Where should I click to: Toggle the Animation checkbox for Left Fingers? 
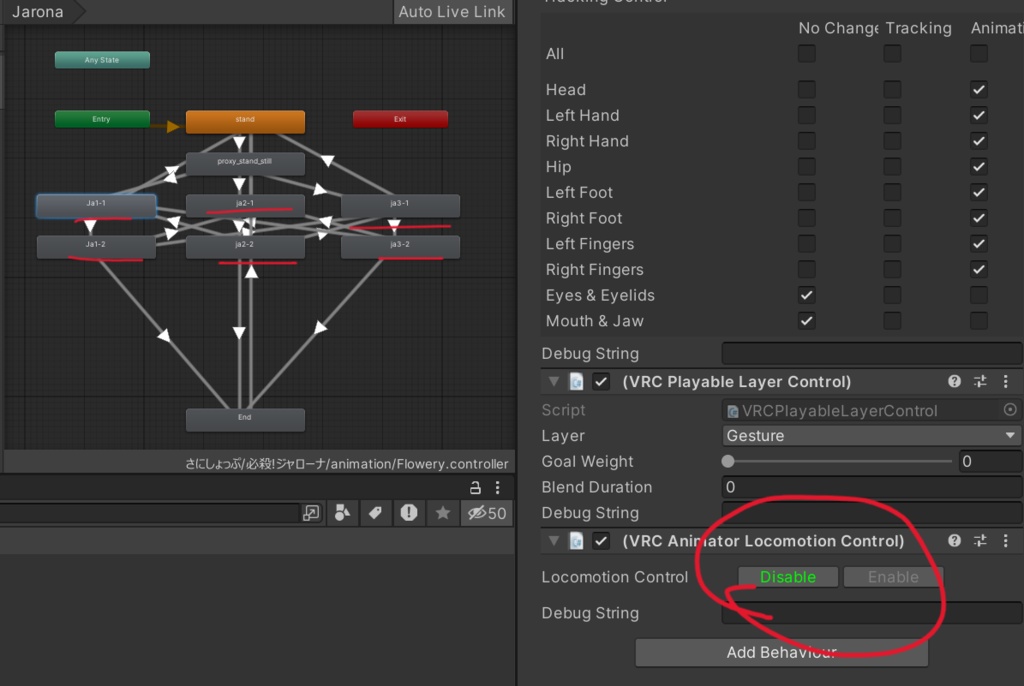(978, 244)
